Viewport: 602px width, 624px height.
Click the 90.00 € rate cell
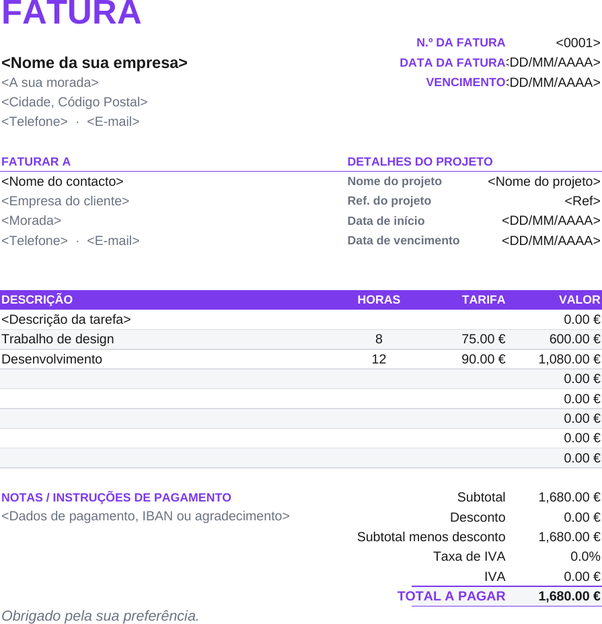[483, 359]
